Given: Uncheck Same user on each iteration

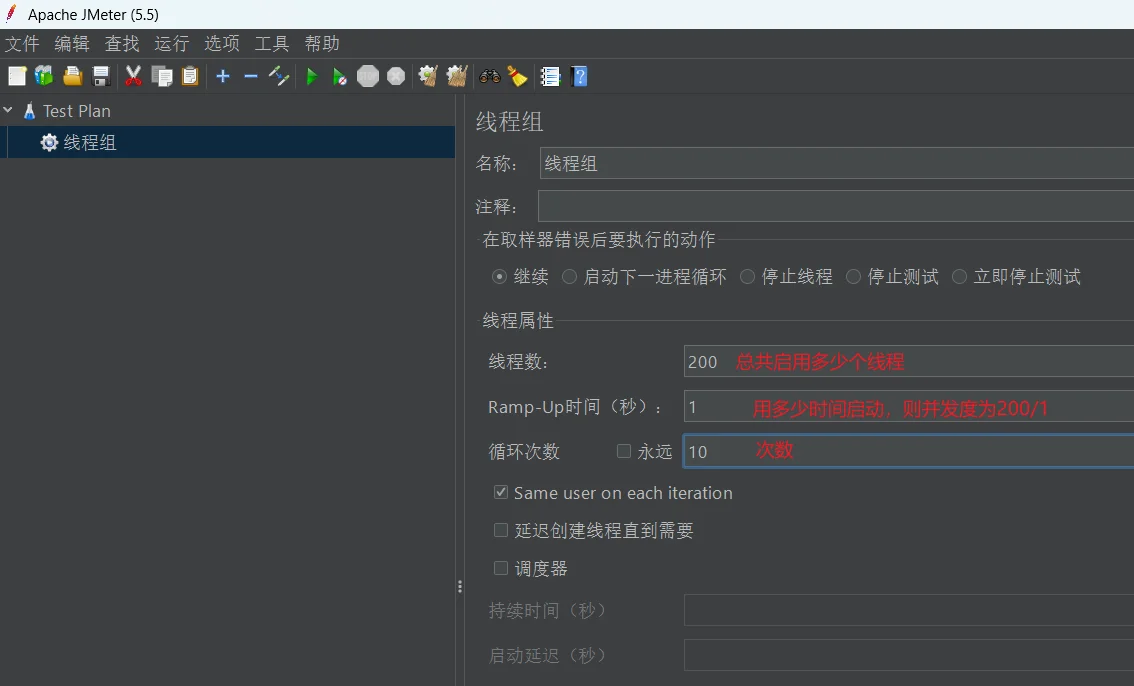Looking at the screenshot, I should [x=500, y=492].
